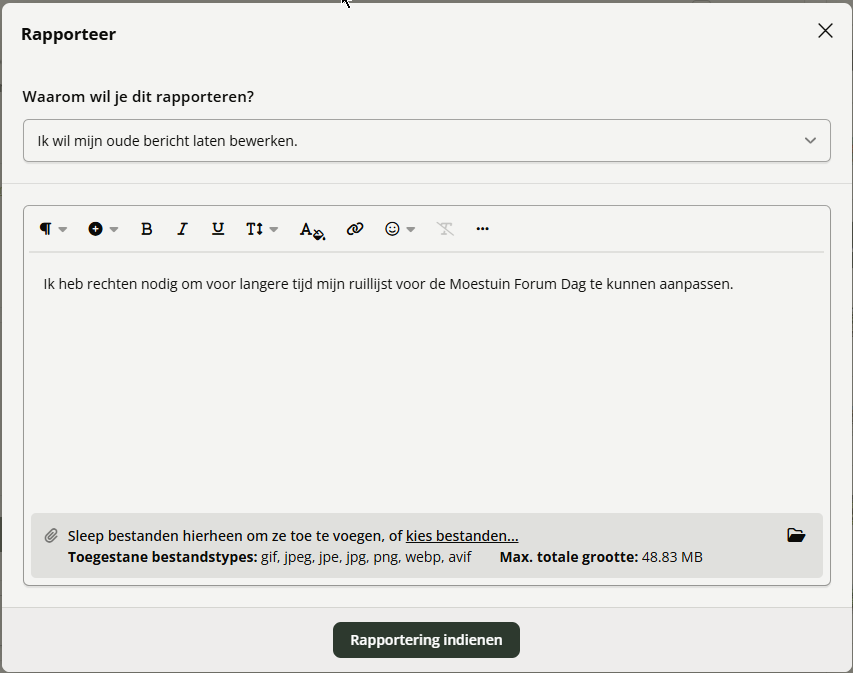Expand the report reason dropdown
The image size is (853, 673).
427,141
